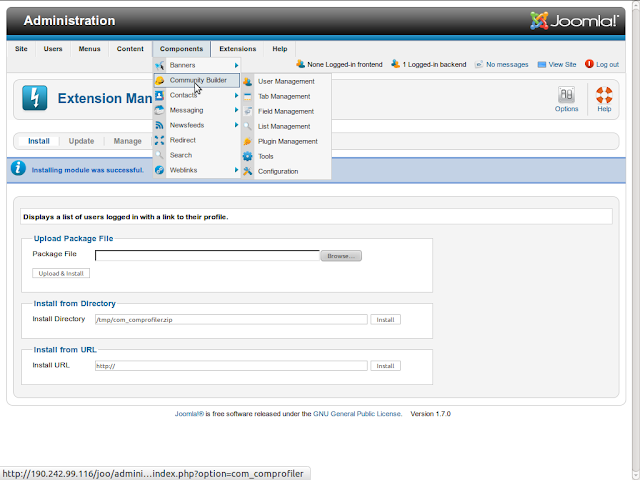Click the Field Management icon
Screen dimensions: 640x480
click(x=248, y=111)
